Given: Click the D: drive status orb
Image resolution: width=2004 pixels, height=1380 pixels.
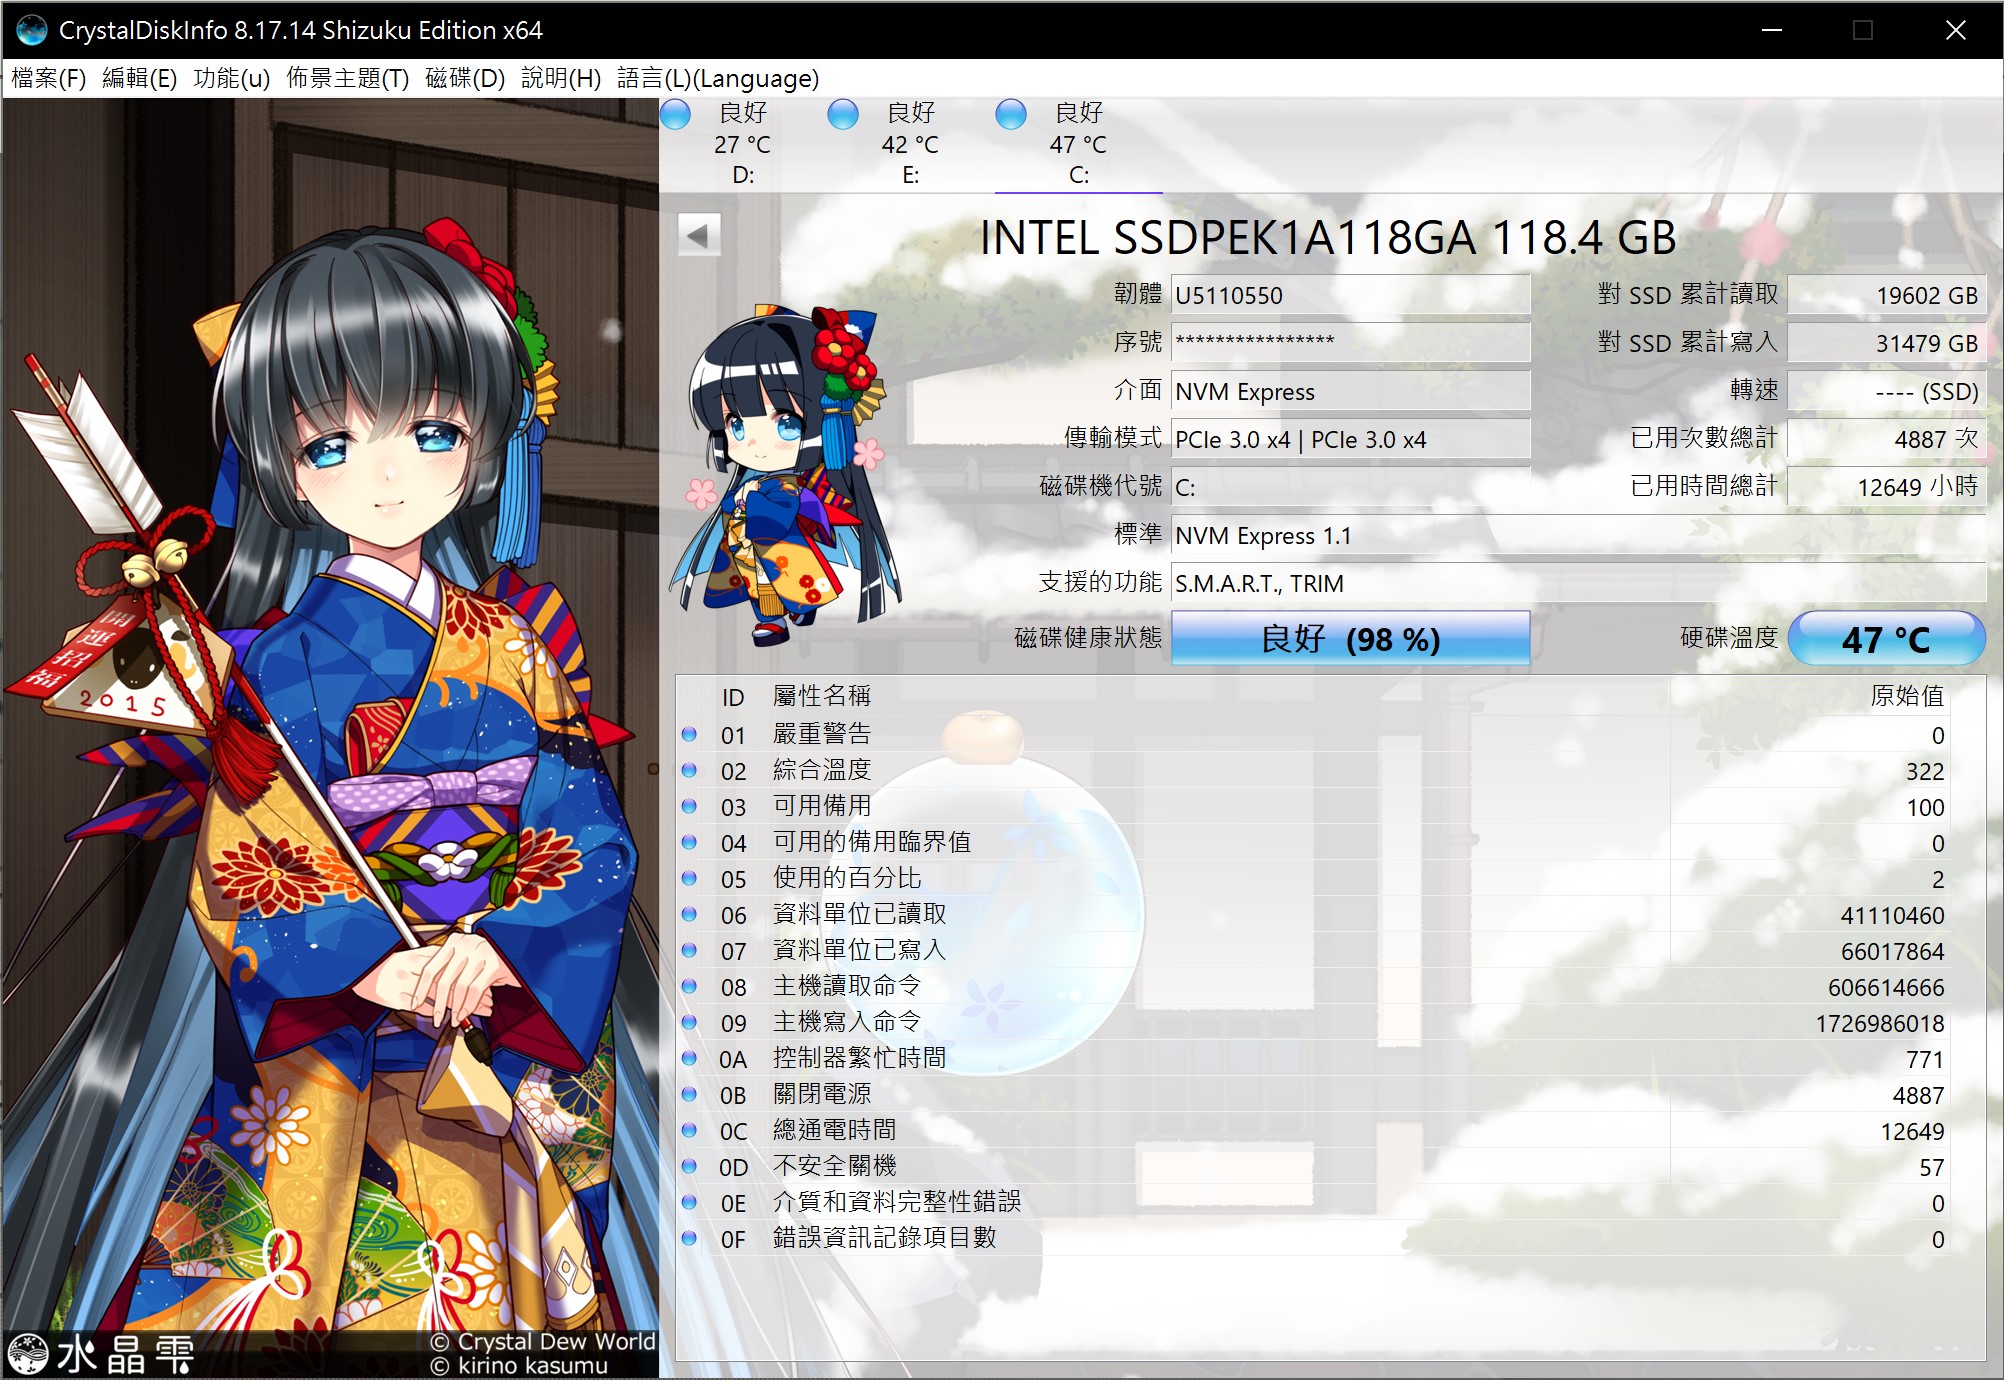Looking at the screenshot, I should tap(676, 114).
